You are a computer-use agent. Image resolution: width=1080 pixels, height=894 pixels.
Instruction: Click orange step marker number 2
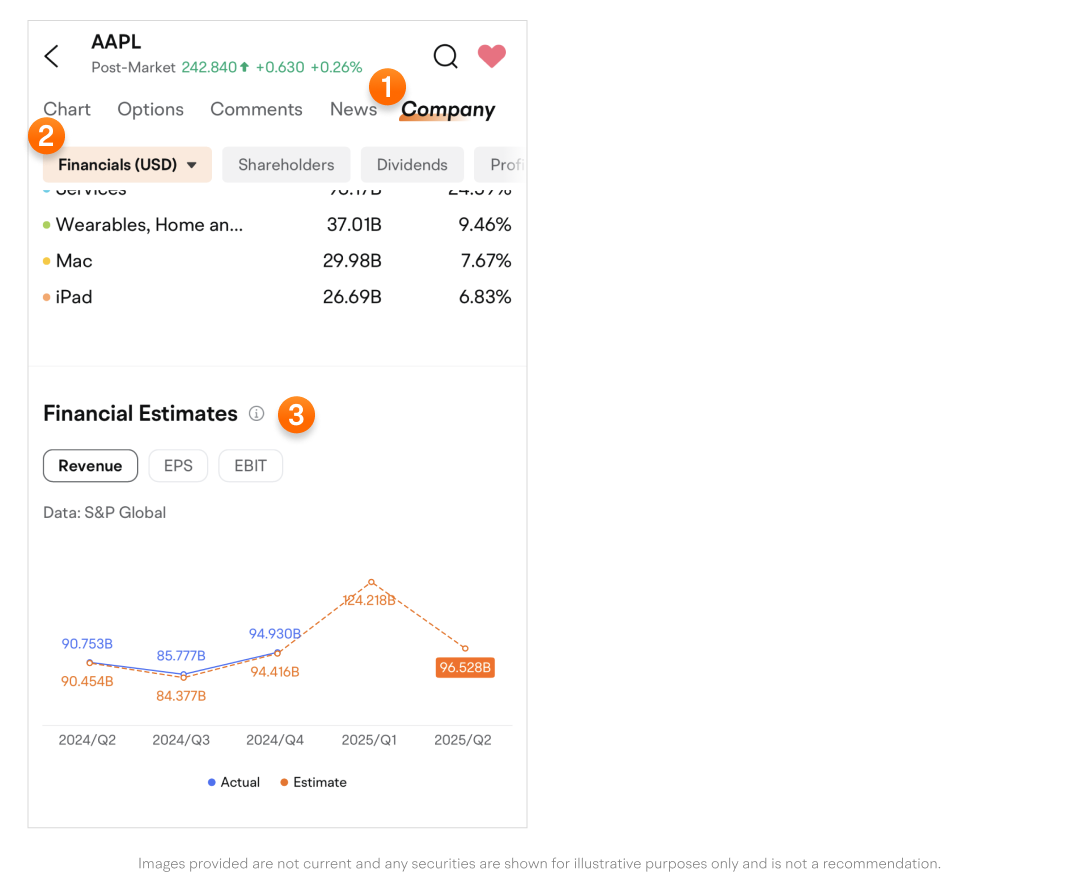46,135
